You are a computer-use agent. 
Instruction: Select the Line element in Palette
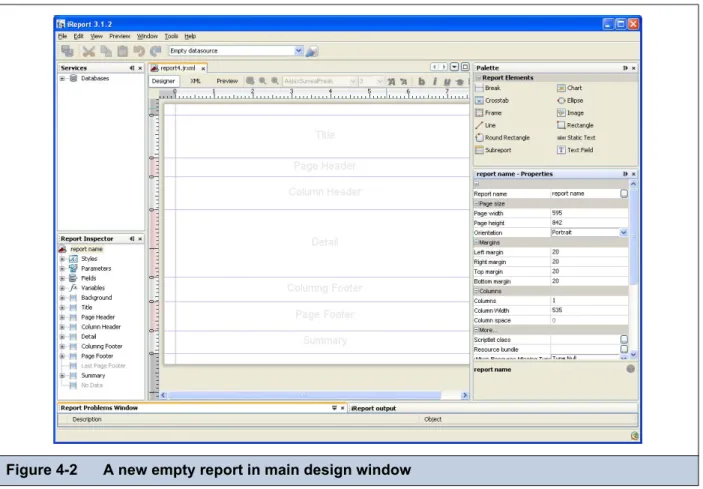(x=486, y=125)
